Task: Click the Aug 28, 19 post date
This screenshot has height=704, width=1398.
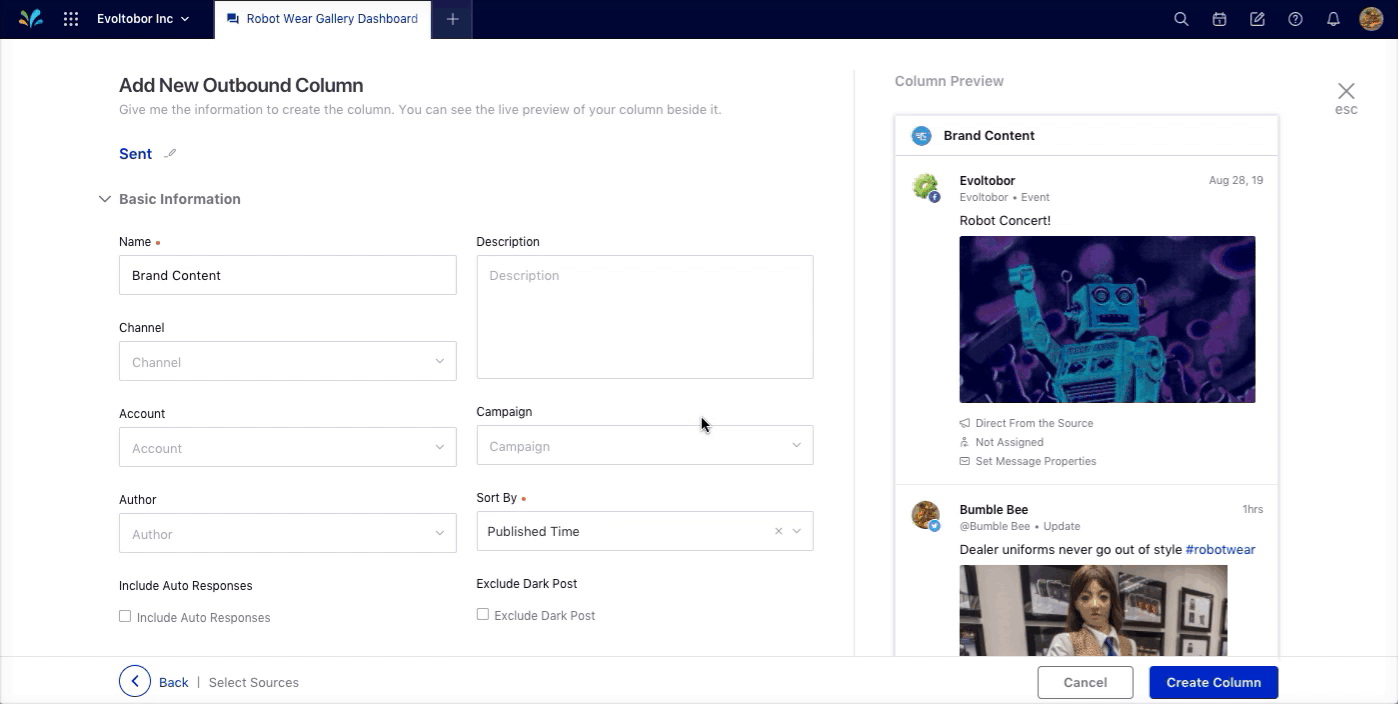Action: pos(1236,181)
